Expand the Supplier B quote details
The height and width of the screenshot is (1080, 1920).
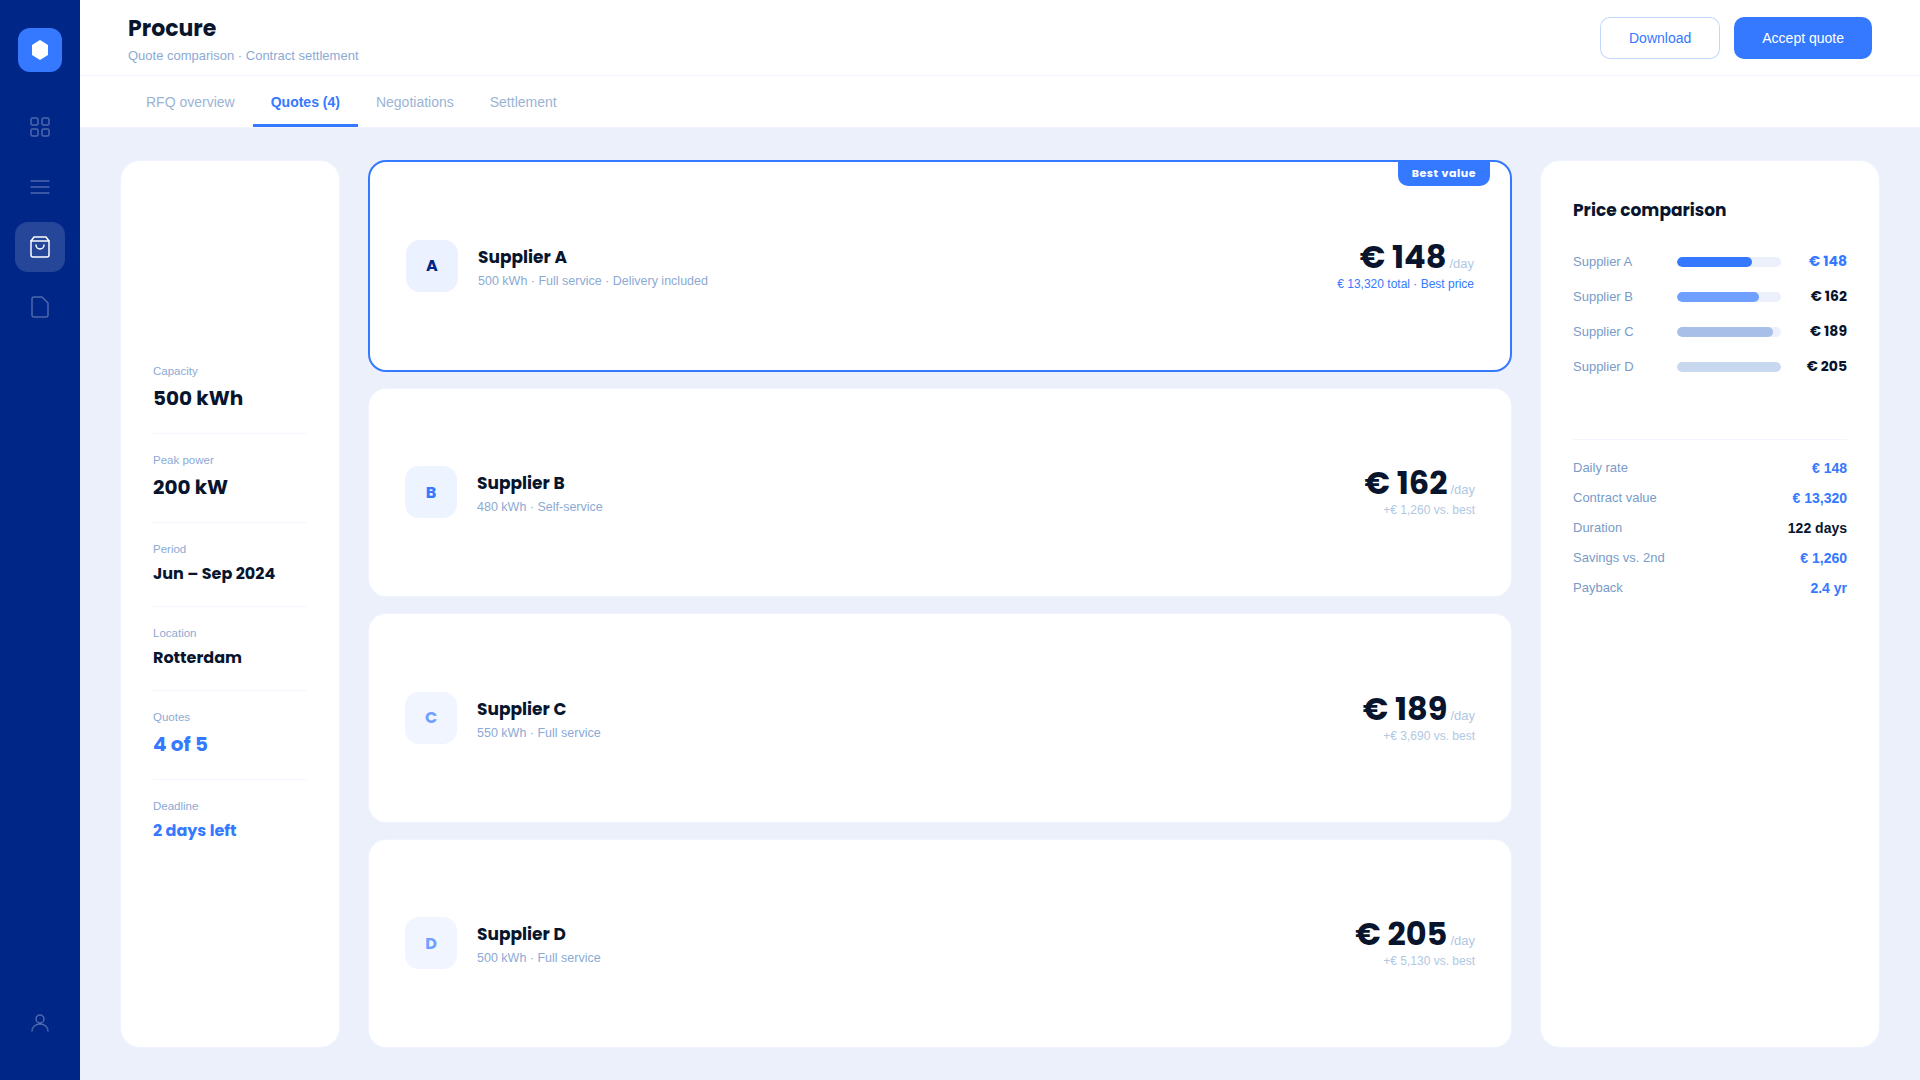tap(940, 492)
